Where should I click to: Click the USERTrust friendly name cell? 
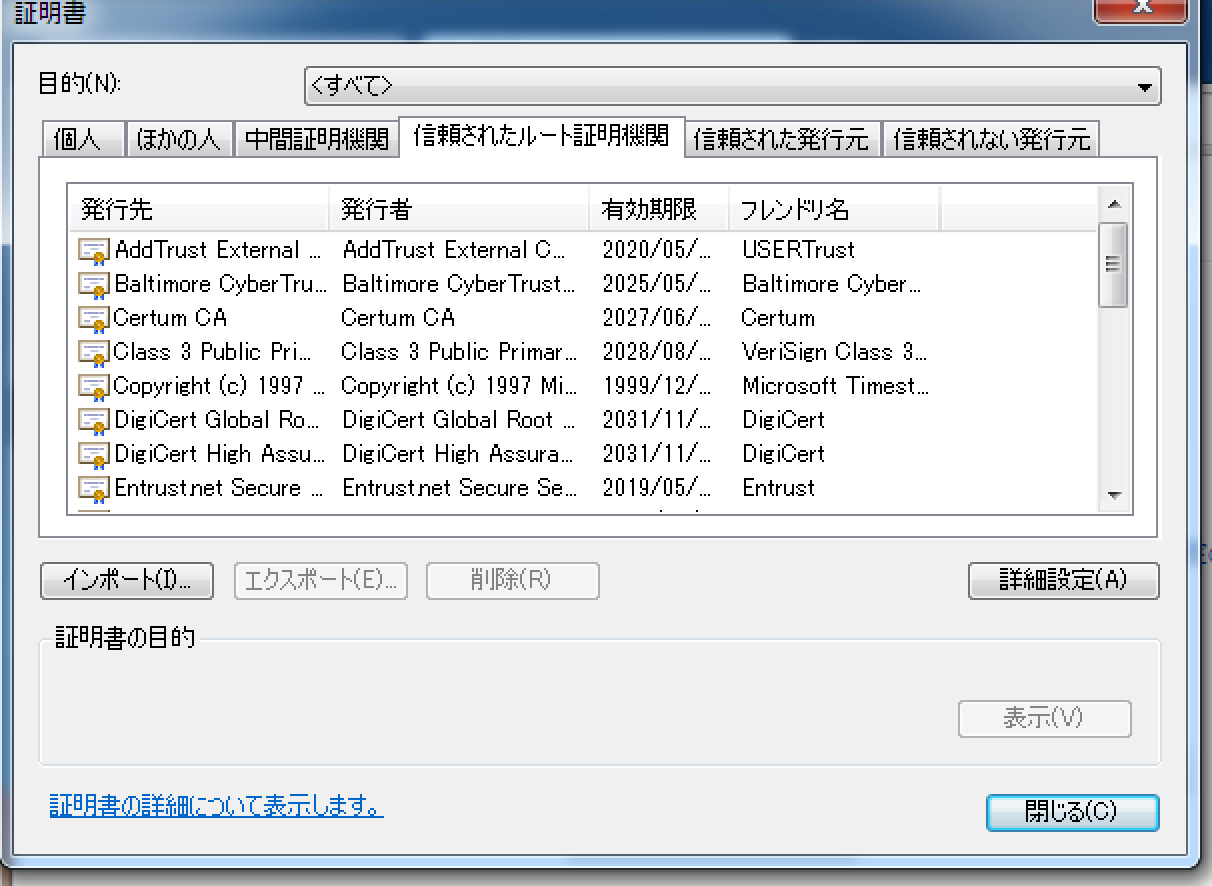[x=799, y=250]
